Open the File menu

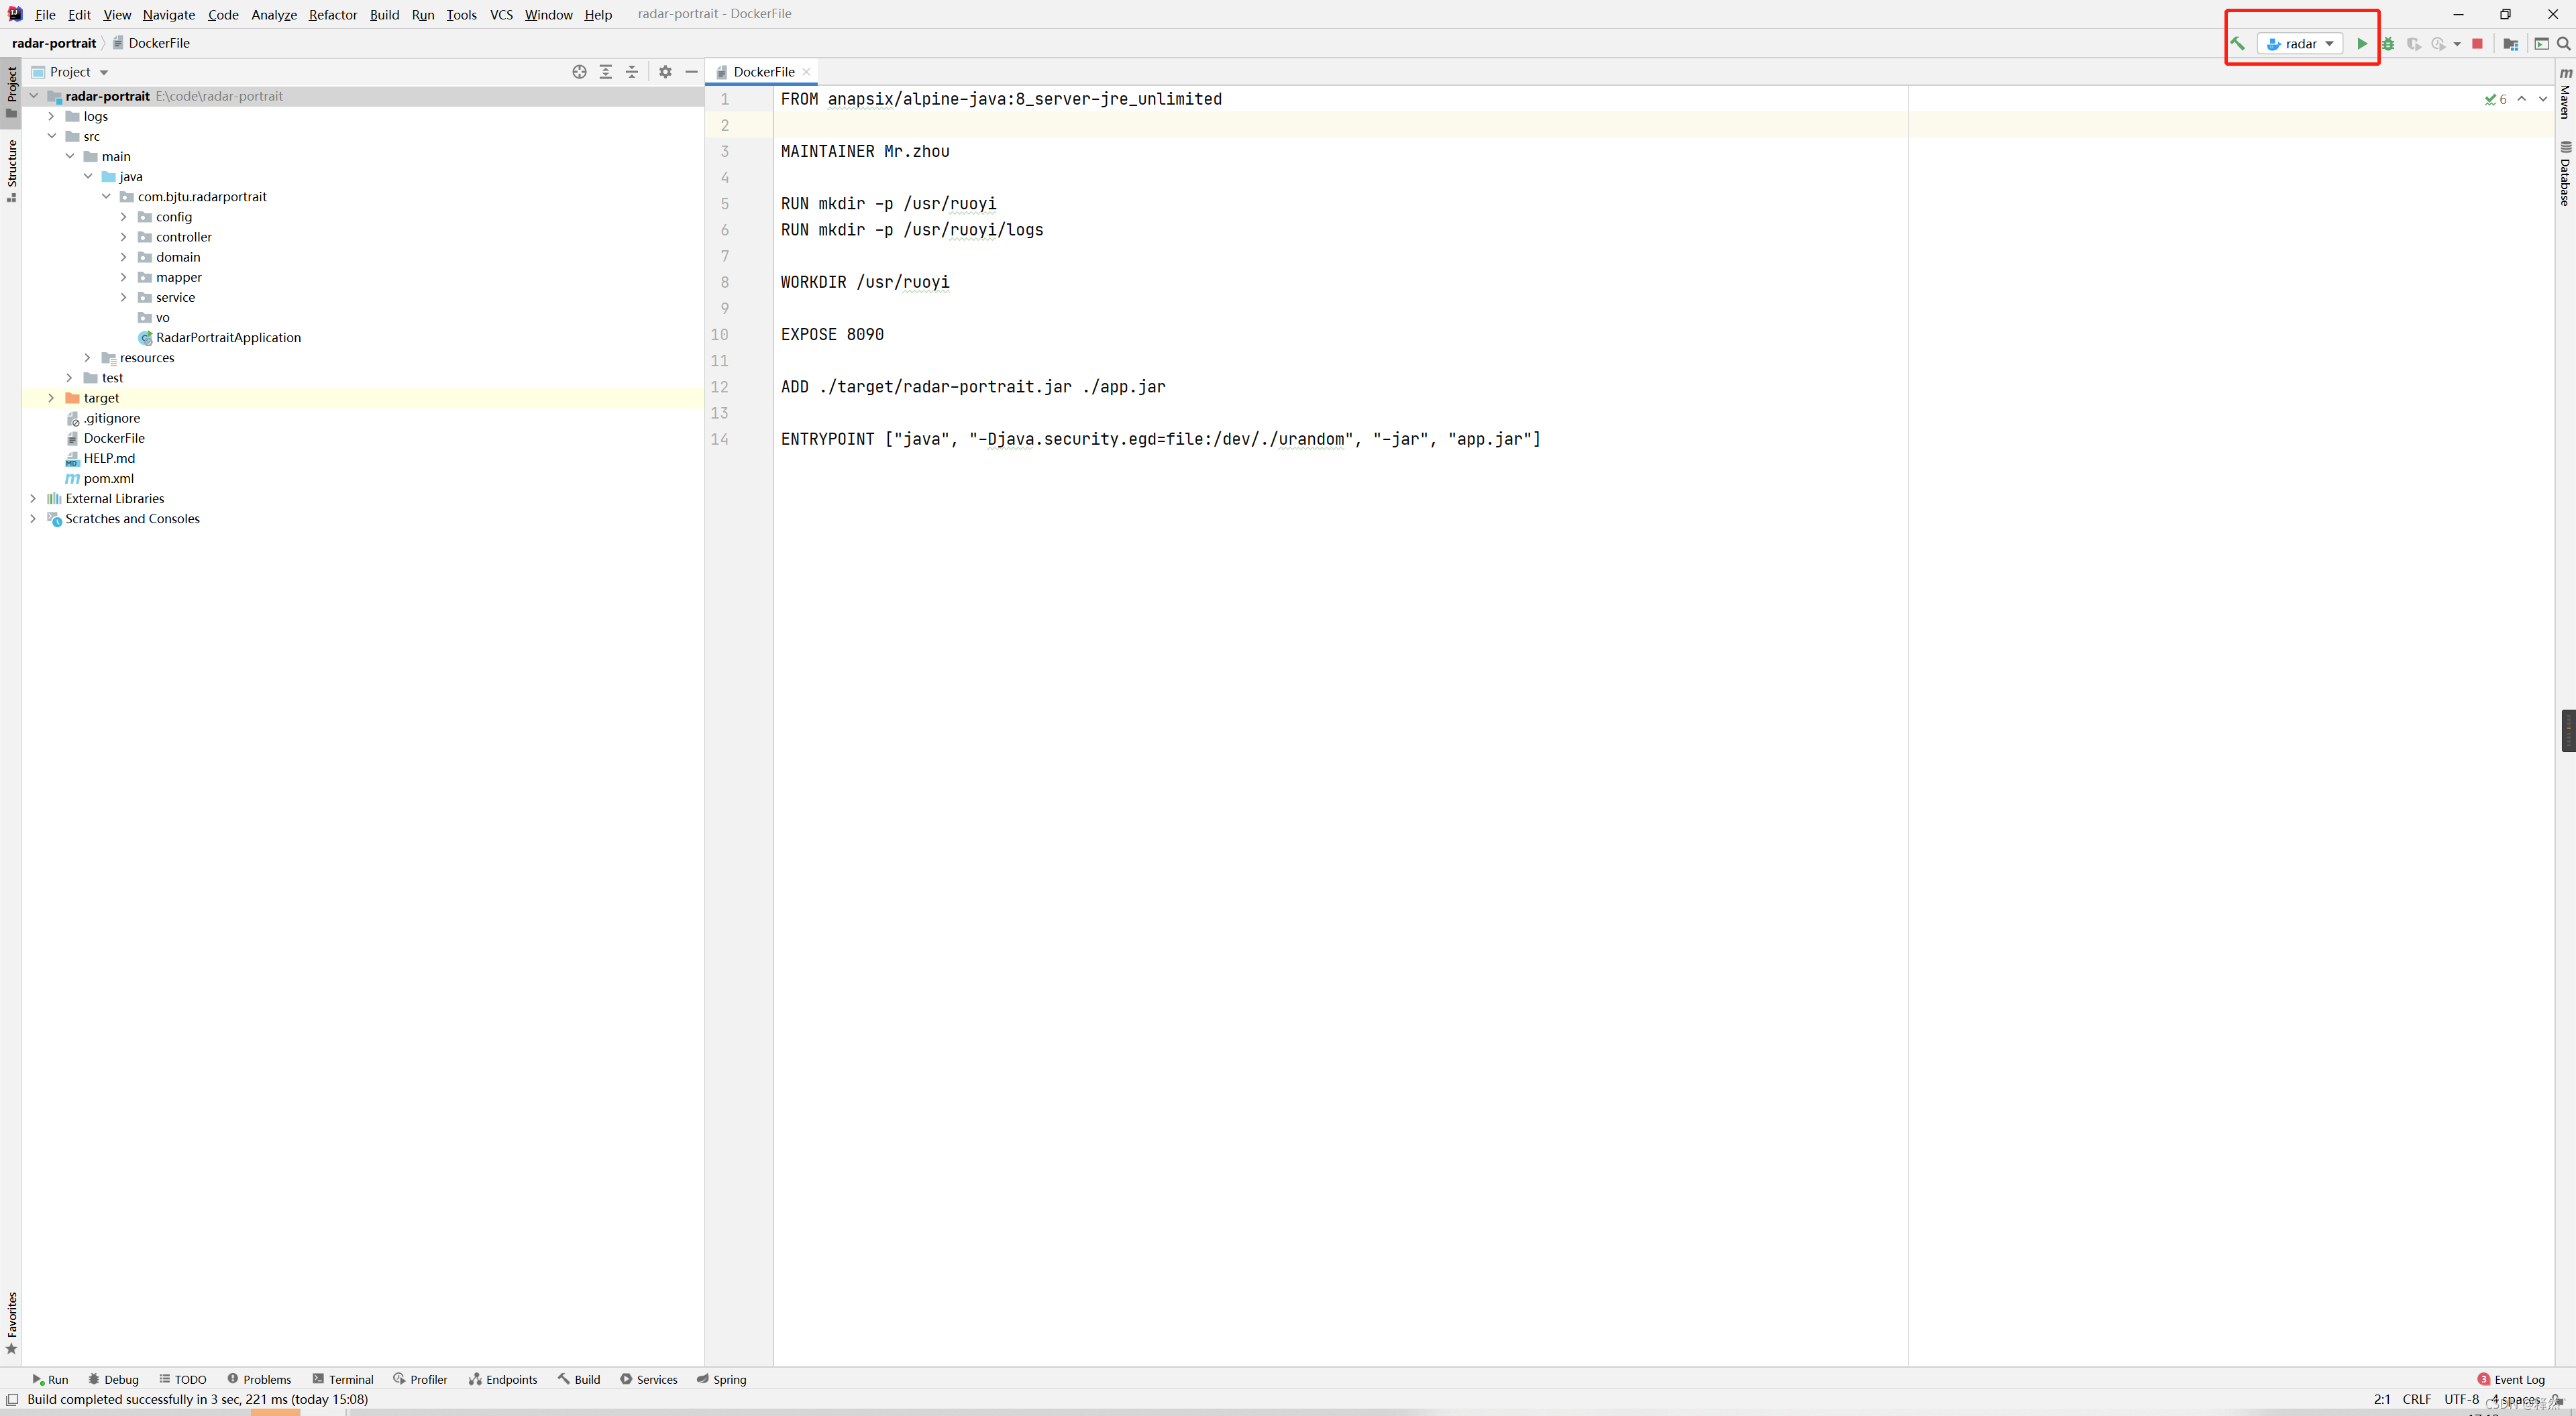click(45, 14)
